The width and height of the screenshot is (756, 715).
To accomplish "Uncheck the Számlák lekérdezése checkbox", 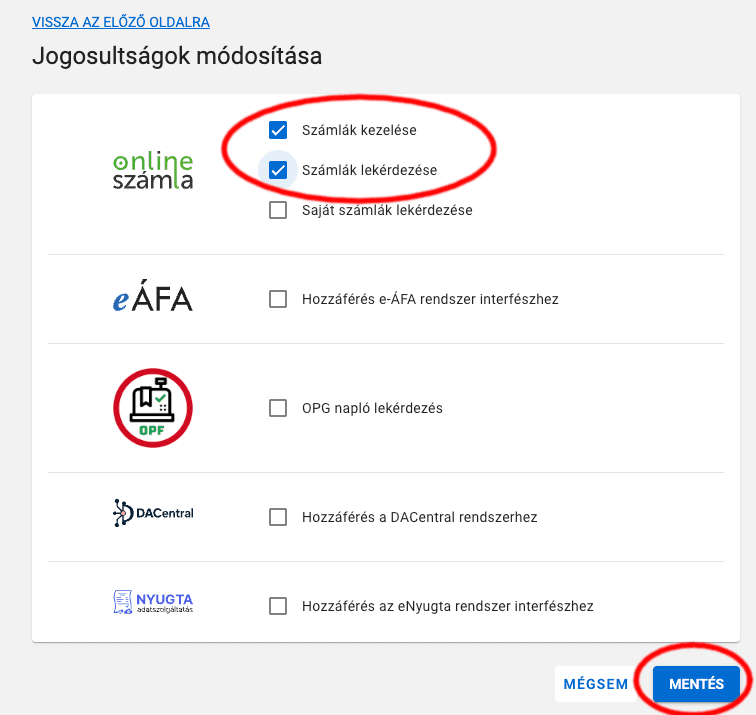I will [278, 170].
